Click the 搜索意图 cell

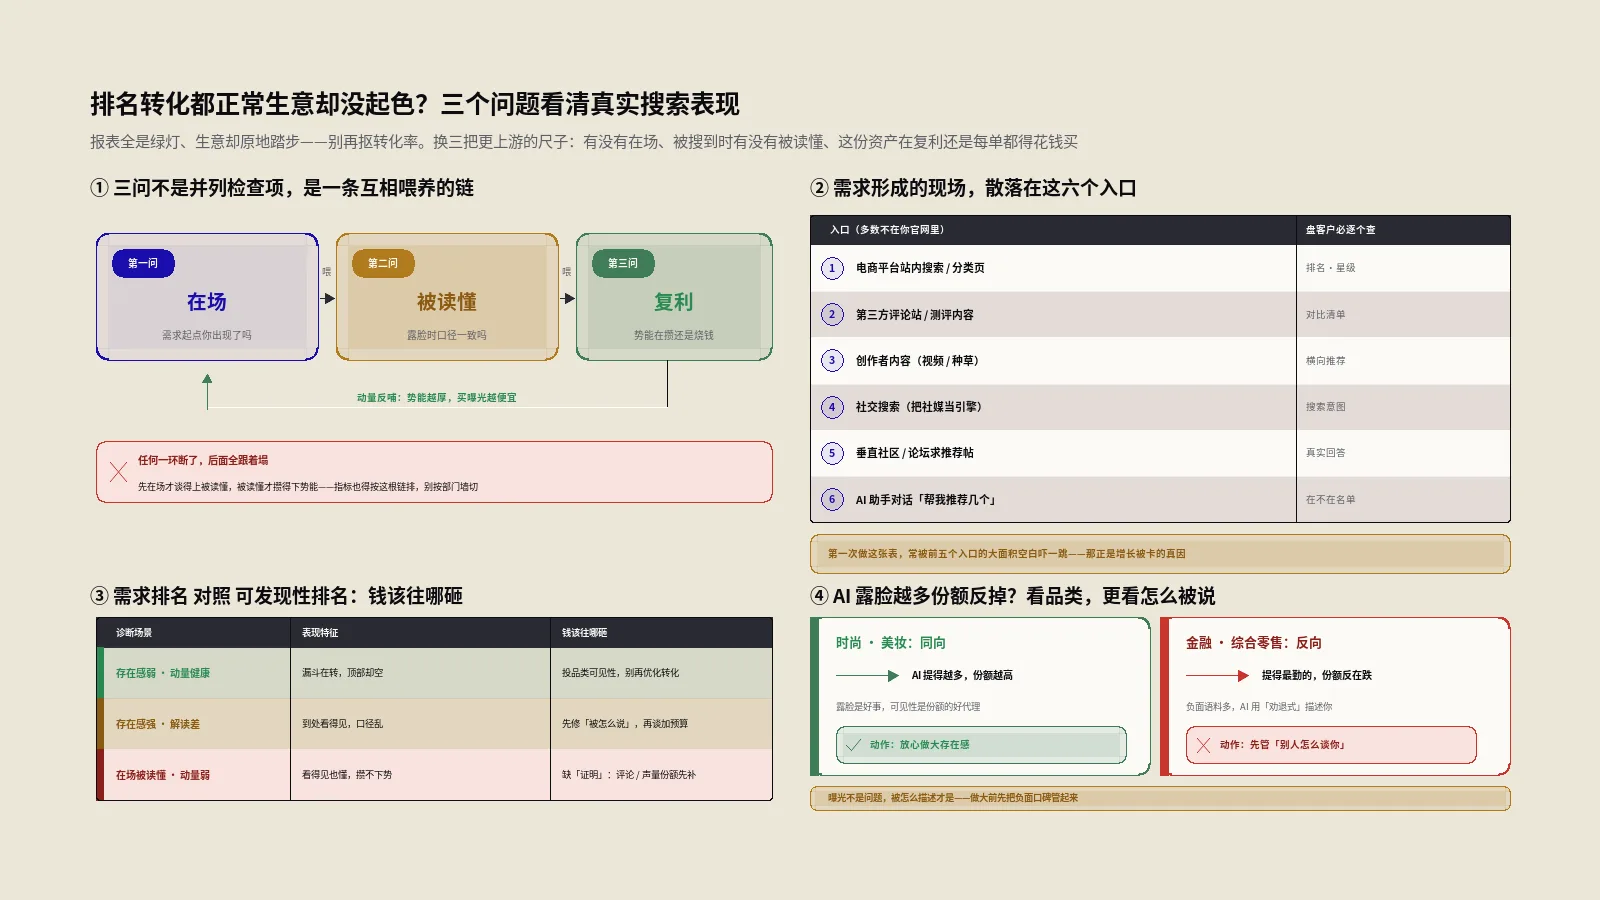1326,407
